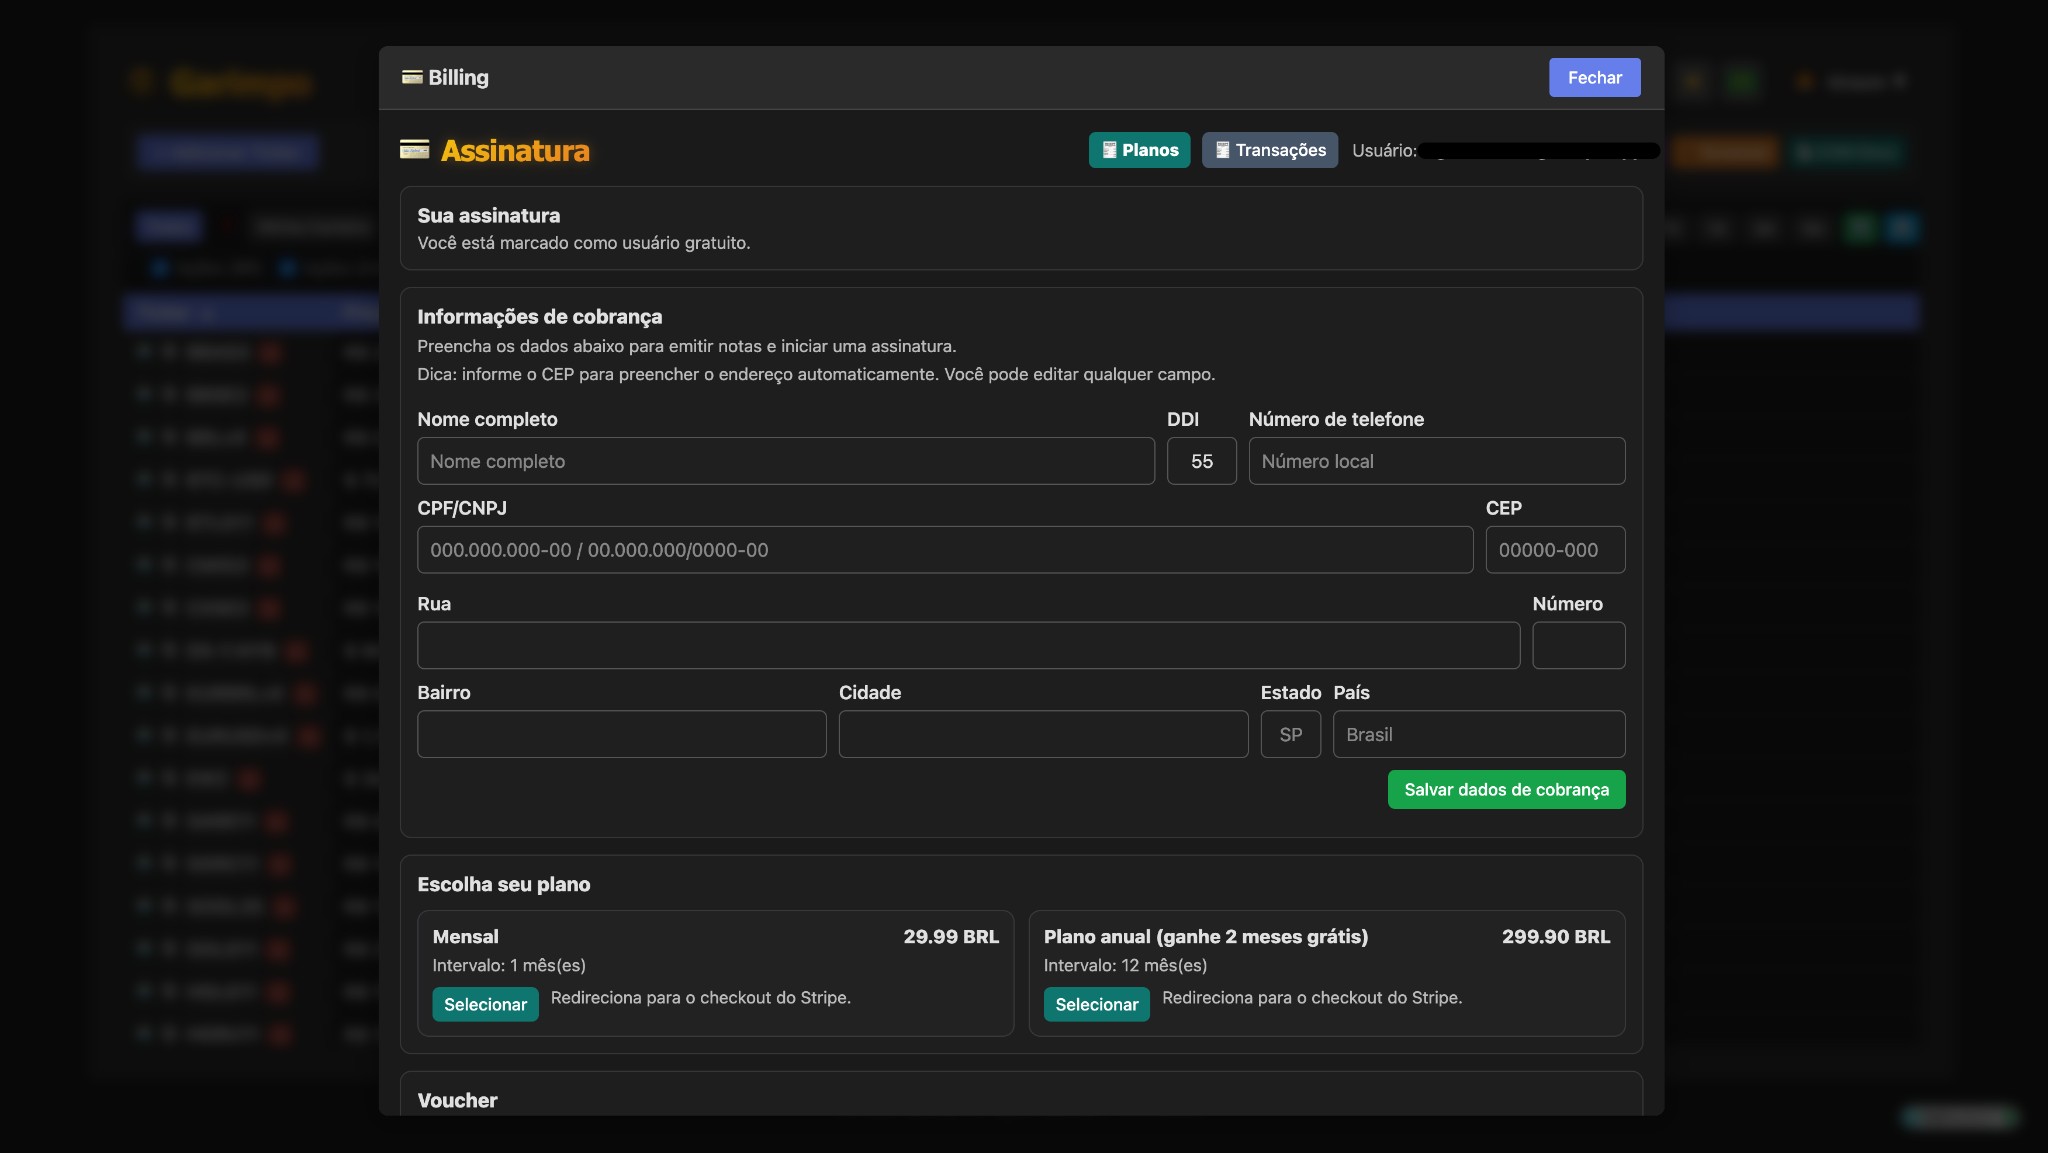
Task: Click the Número de telefone field
Action: (x=1437, y=461)
